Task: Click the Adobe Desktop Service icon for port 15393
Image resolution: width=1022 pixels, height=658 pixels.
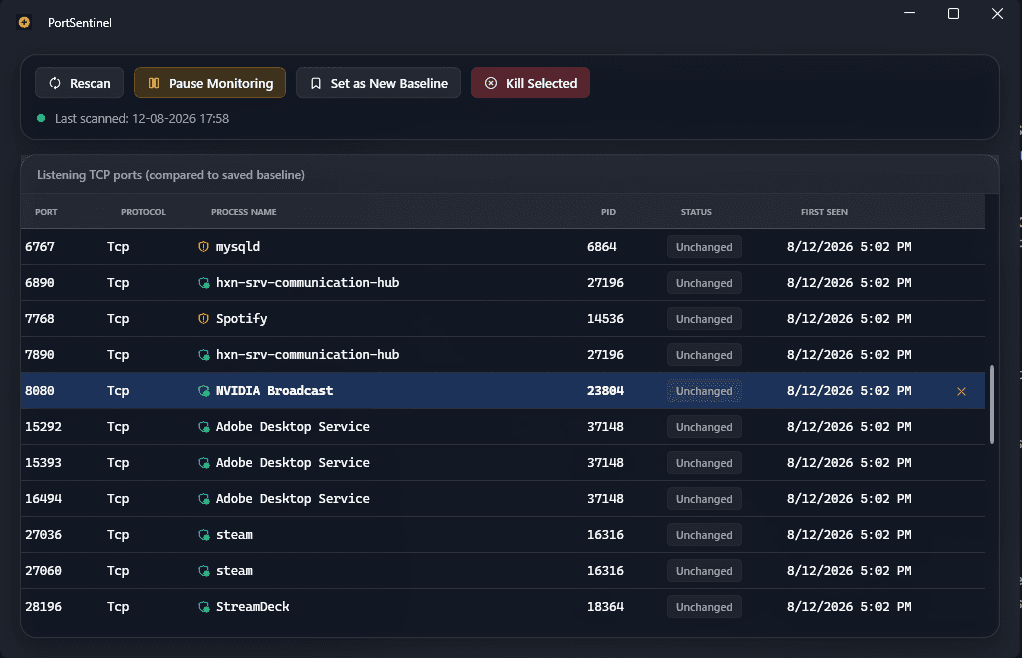Action: 203,463
